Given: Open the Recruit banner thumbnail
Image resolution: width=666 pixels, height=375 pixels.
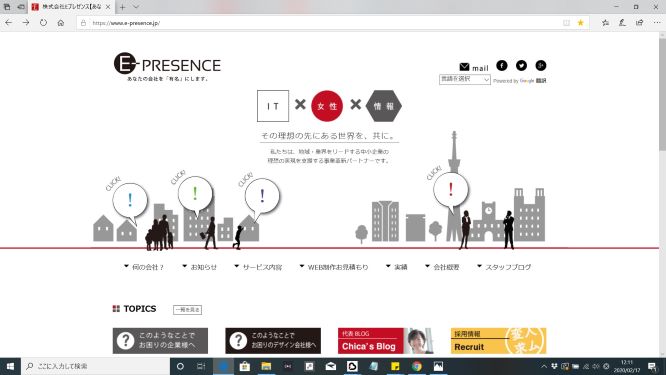Looking at the screenshot, I should click(498, 341).
